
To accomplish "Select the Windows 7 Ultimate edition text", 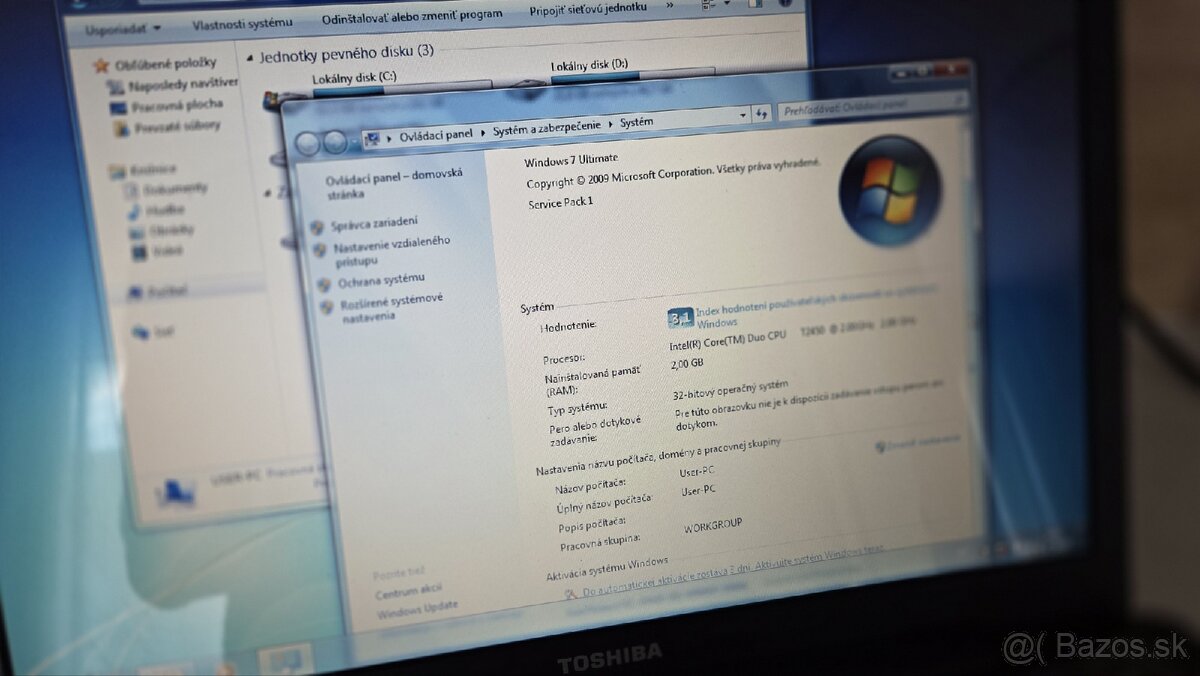I will pyautogui.click(x=571, y=160).
